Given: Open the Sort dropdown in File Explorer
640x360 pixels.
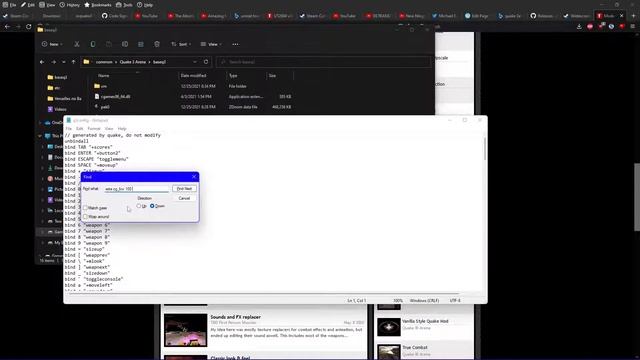Looking at the screenshot, I should [x=181, y=44].
